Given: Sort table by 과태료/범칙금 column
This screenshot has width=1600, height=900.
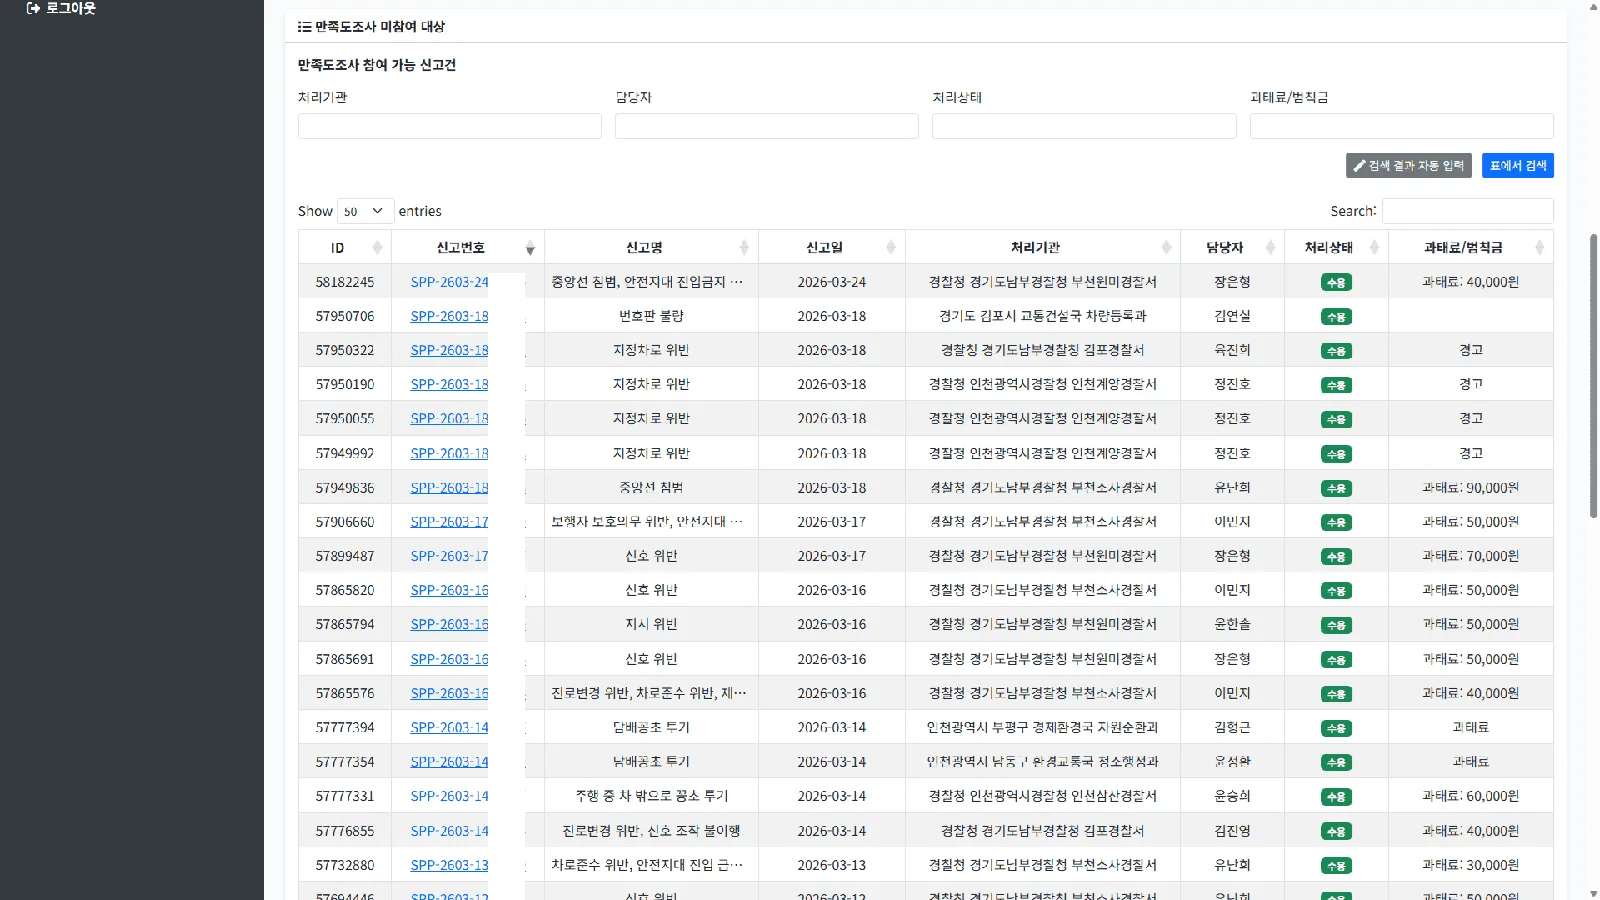Looking at the screenshot, I should point(1471,247).
